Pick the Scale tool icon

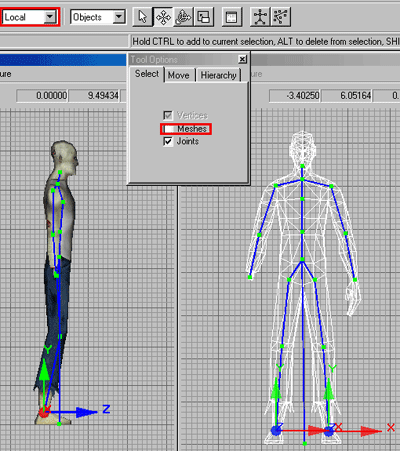tap(203, 17)
